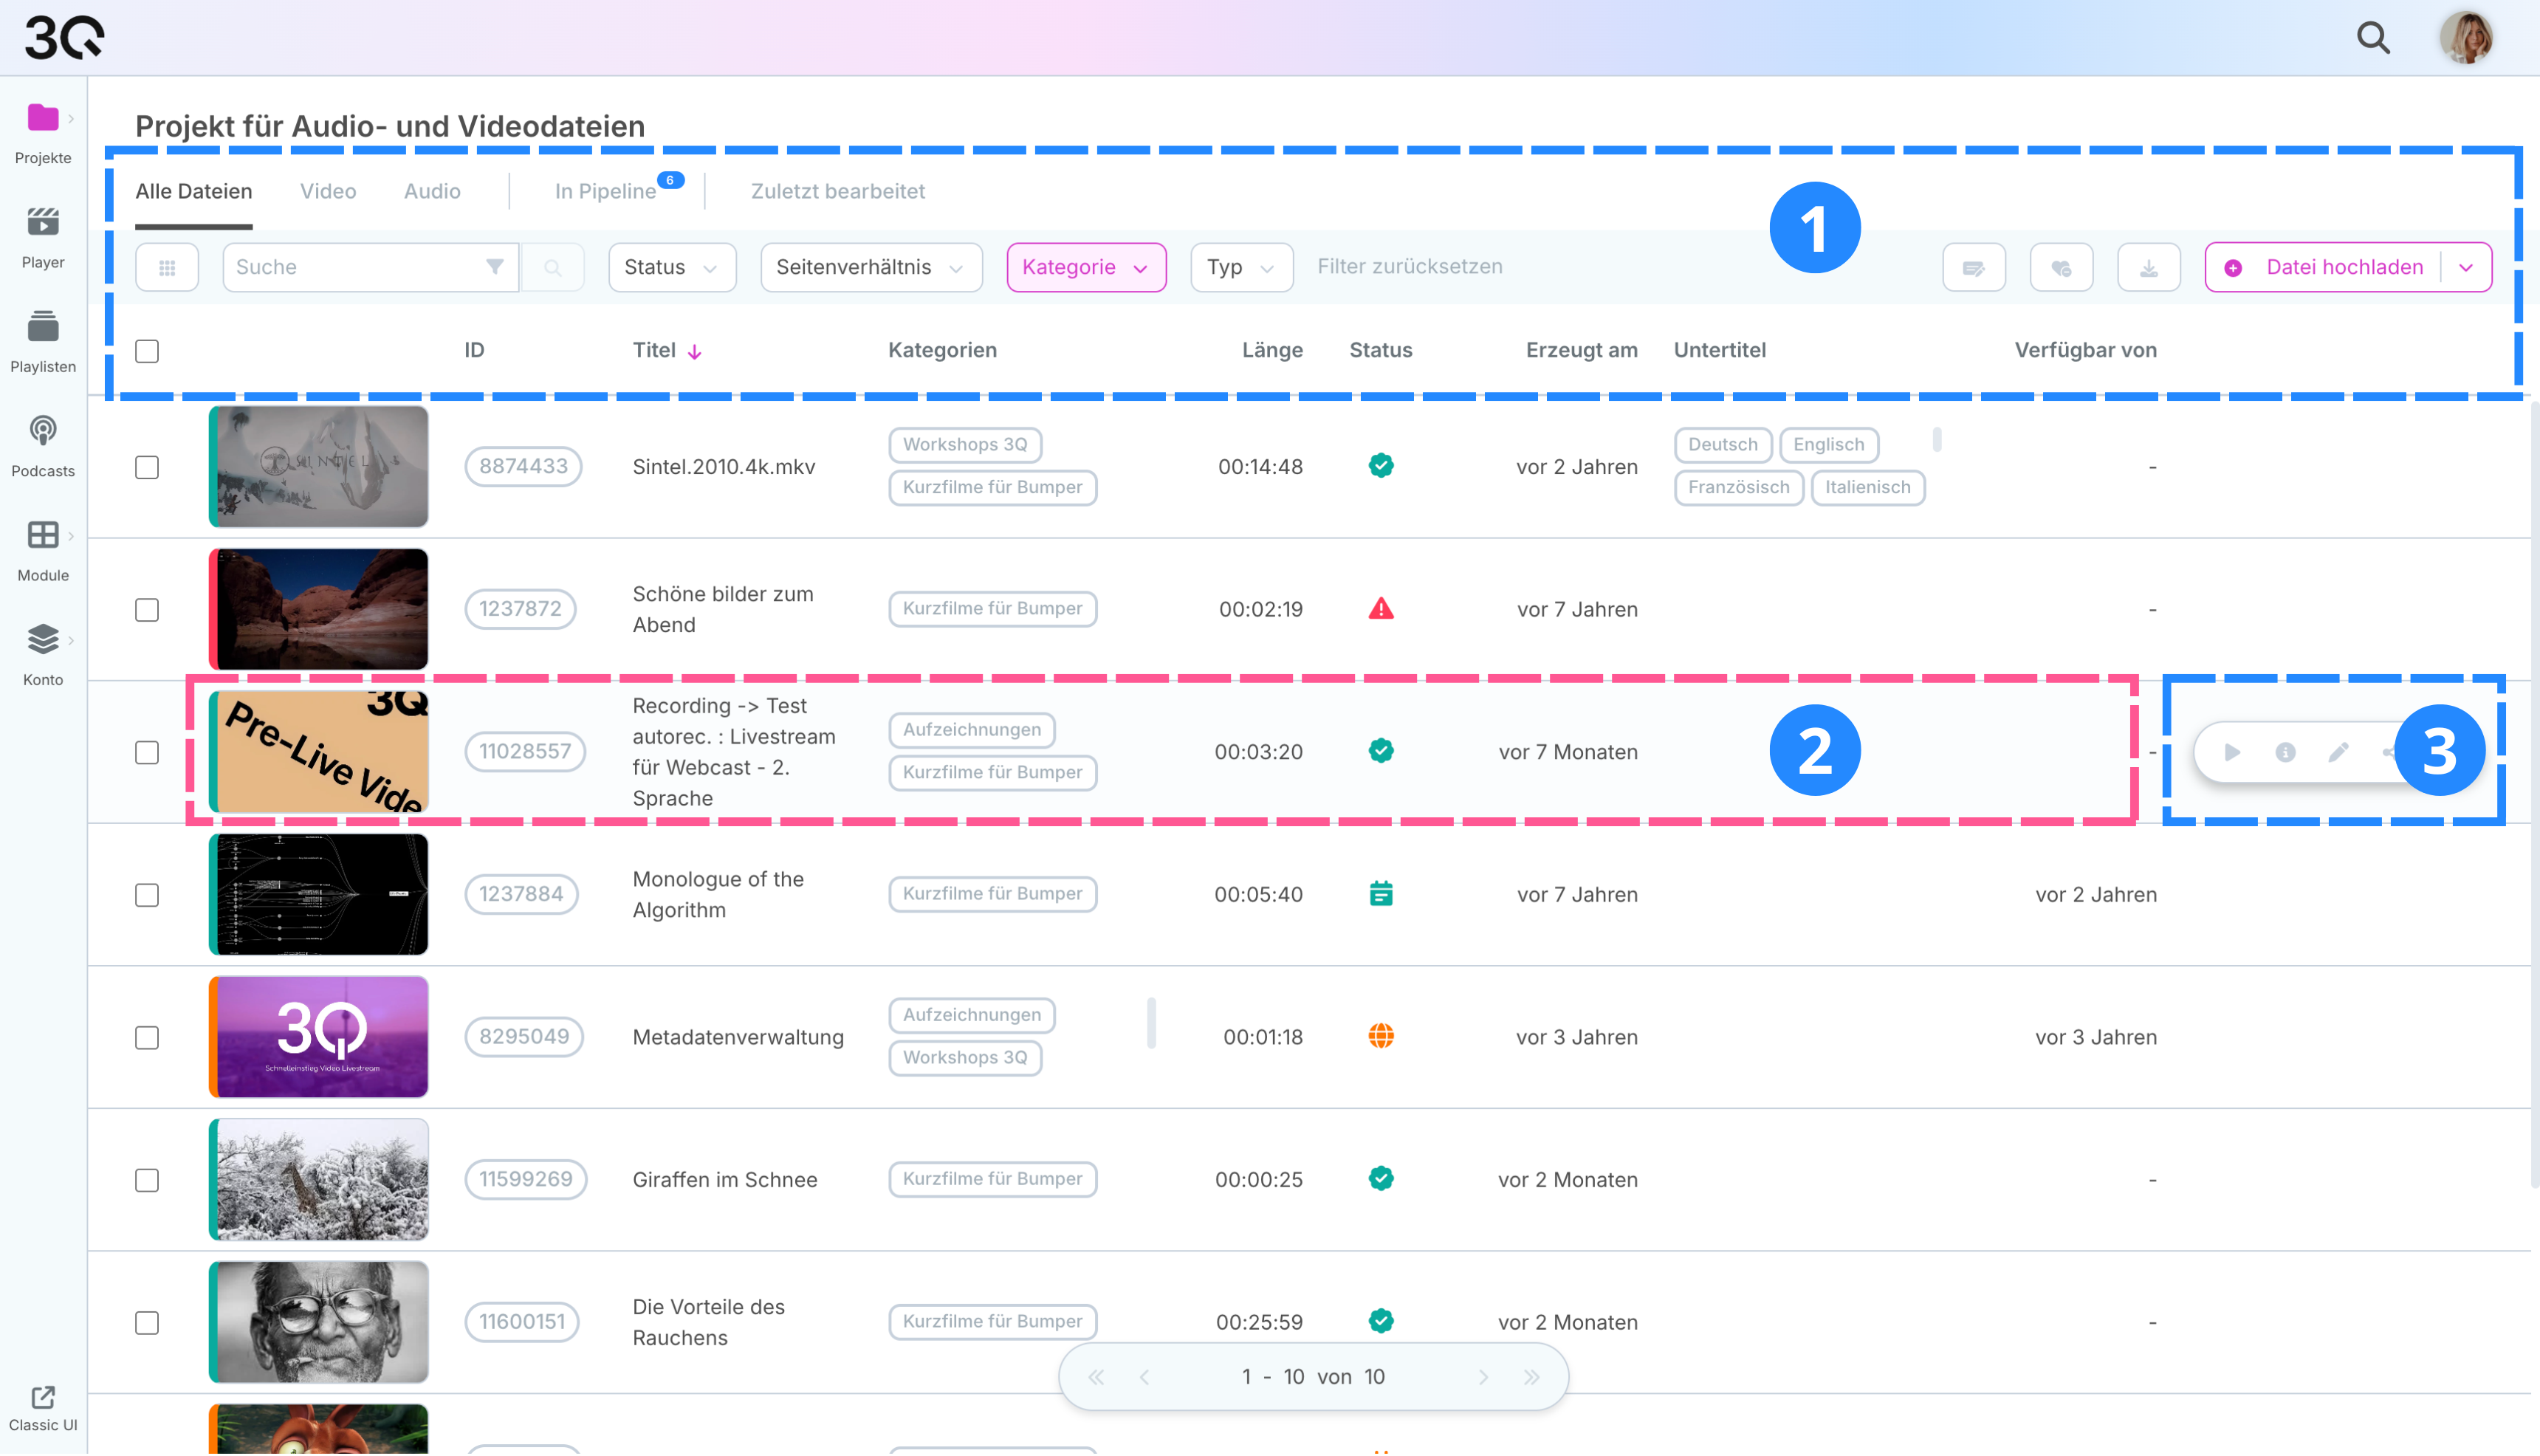The image size is (2540, 1456).
Task: Expand the Seitenverhältnis dropdown
Action: pyautogui.click(x=870, y=267)
